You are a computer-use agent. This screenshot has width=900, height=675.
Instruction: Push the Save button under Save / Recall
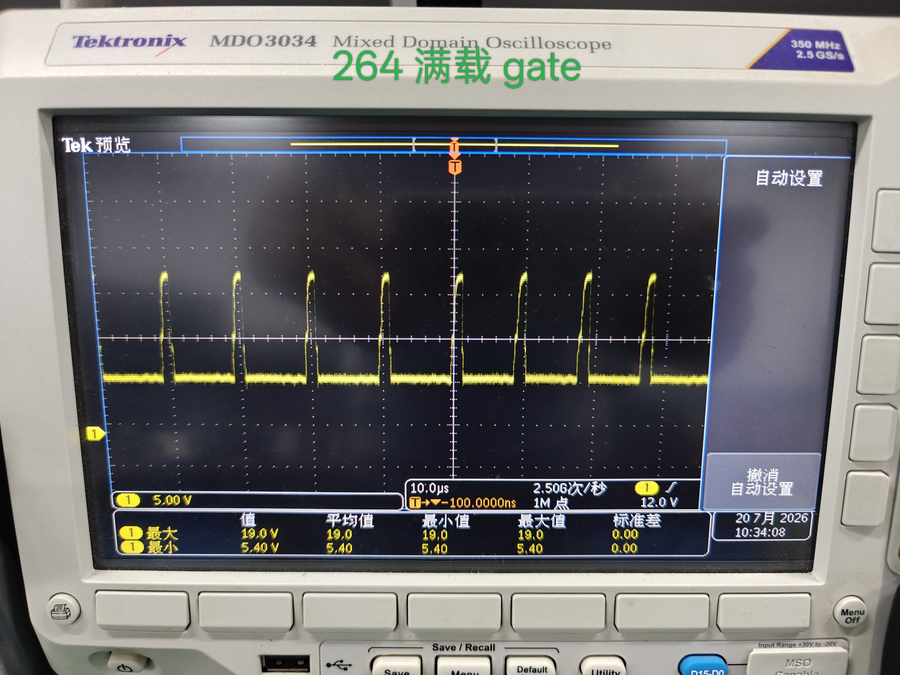396,667
